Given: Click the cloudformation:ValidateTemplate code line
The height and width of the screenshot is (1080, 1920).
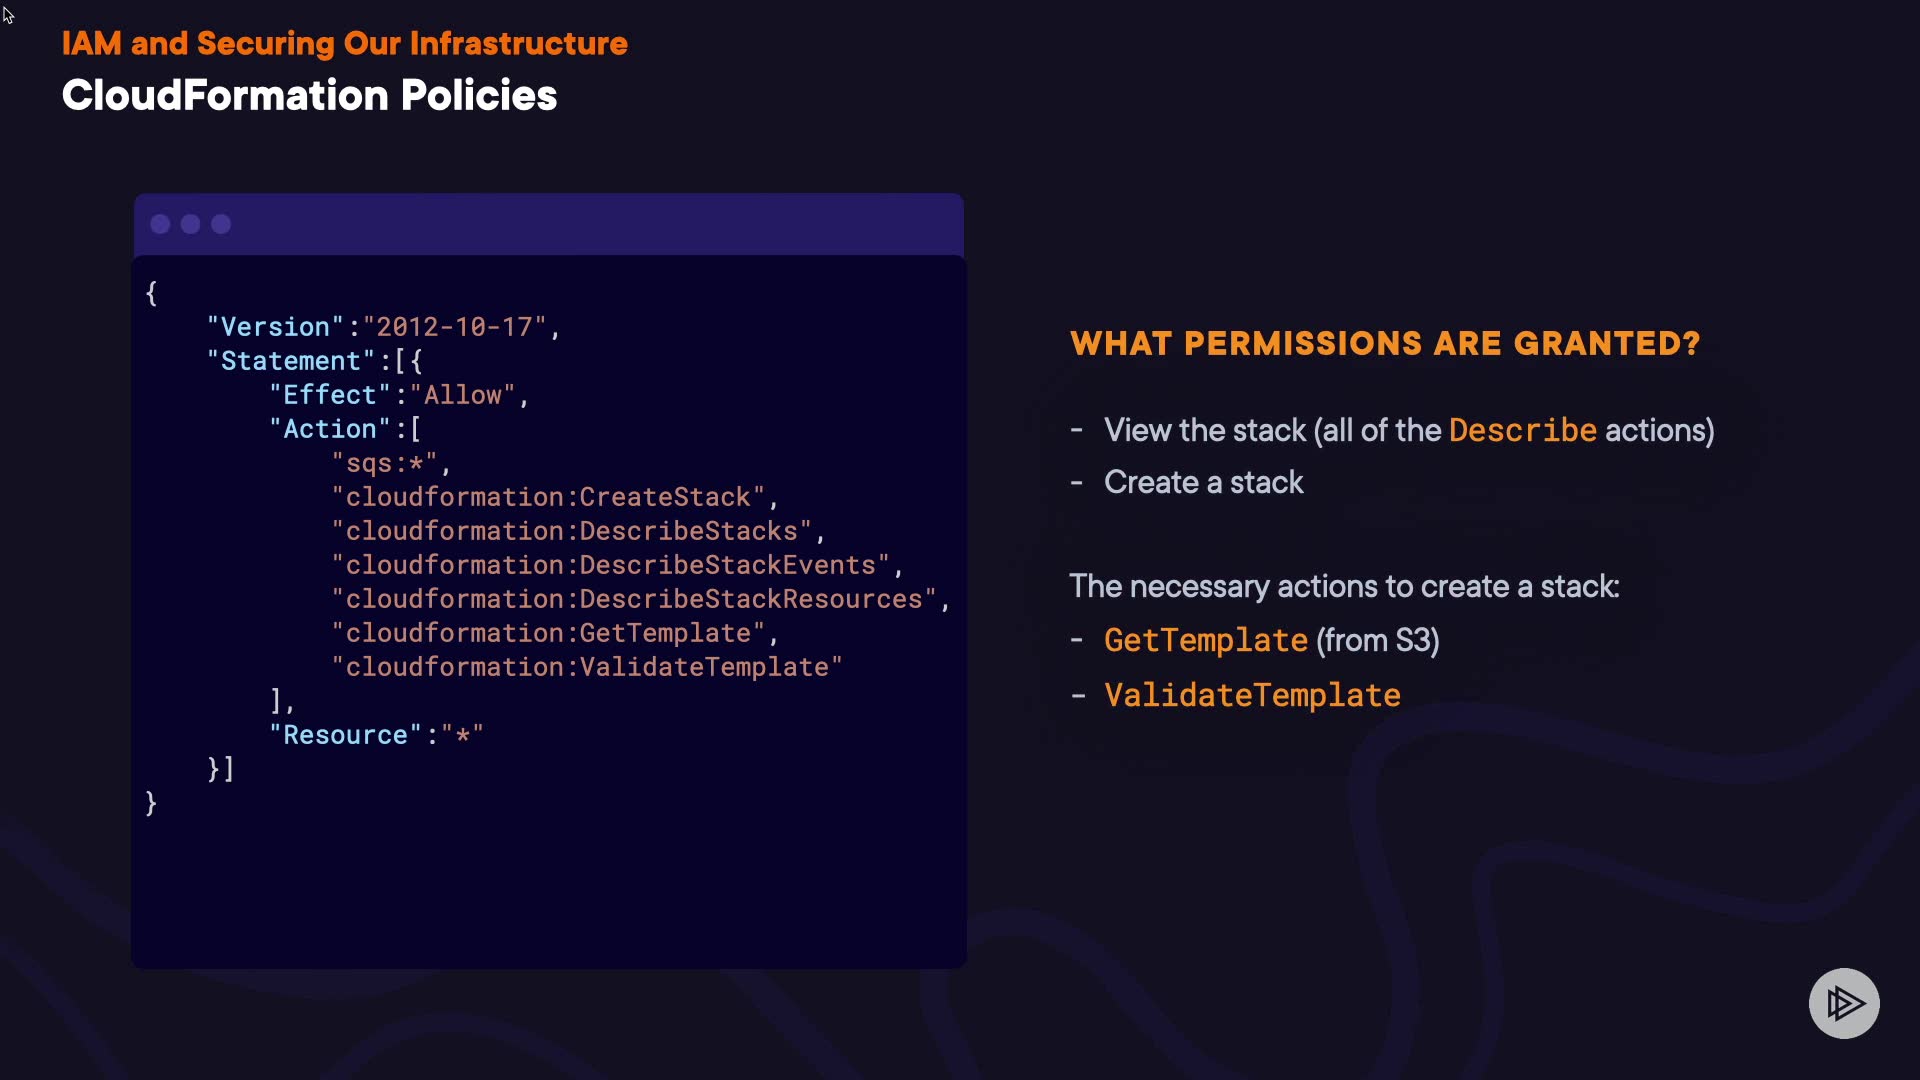Looking at the screenshot, I should click(x=587, y=667).
